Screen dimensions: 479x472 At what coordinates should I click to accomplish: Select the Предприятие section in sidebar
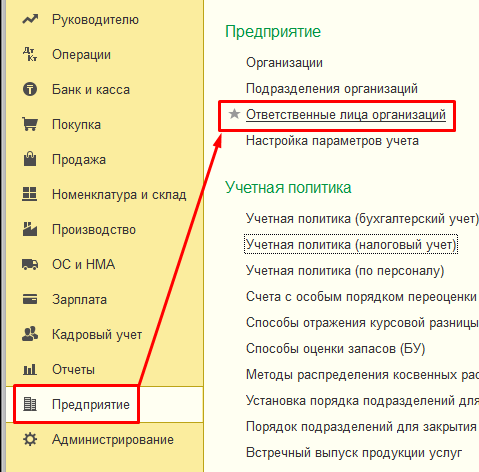(91, 405)
